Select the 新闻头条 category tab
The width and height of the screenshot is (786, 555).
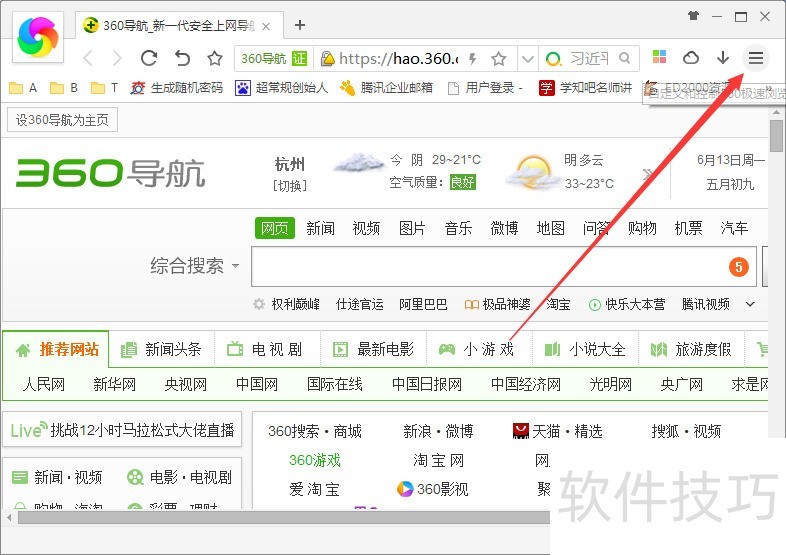(x=161, y=349)
